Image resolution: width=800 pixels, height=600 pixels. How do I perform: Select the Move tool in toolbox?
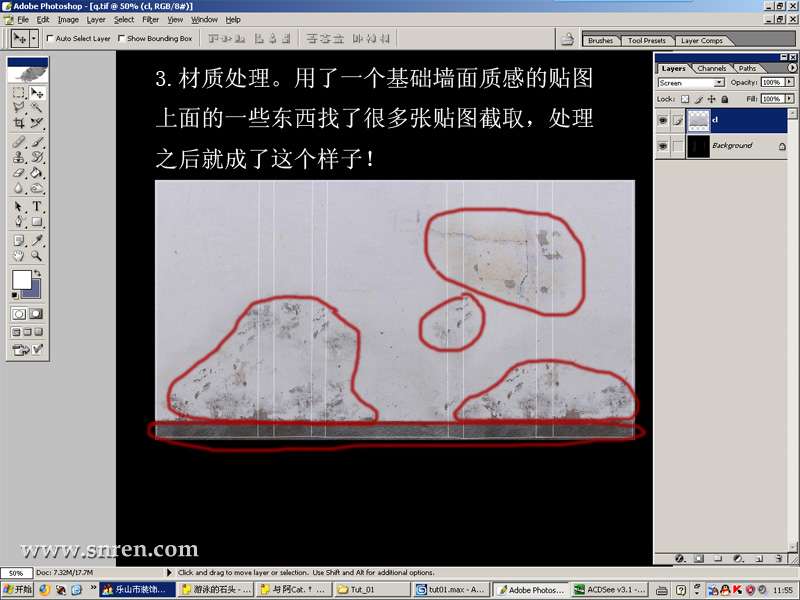coord(37,93)
